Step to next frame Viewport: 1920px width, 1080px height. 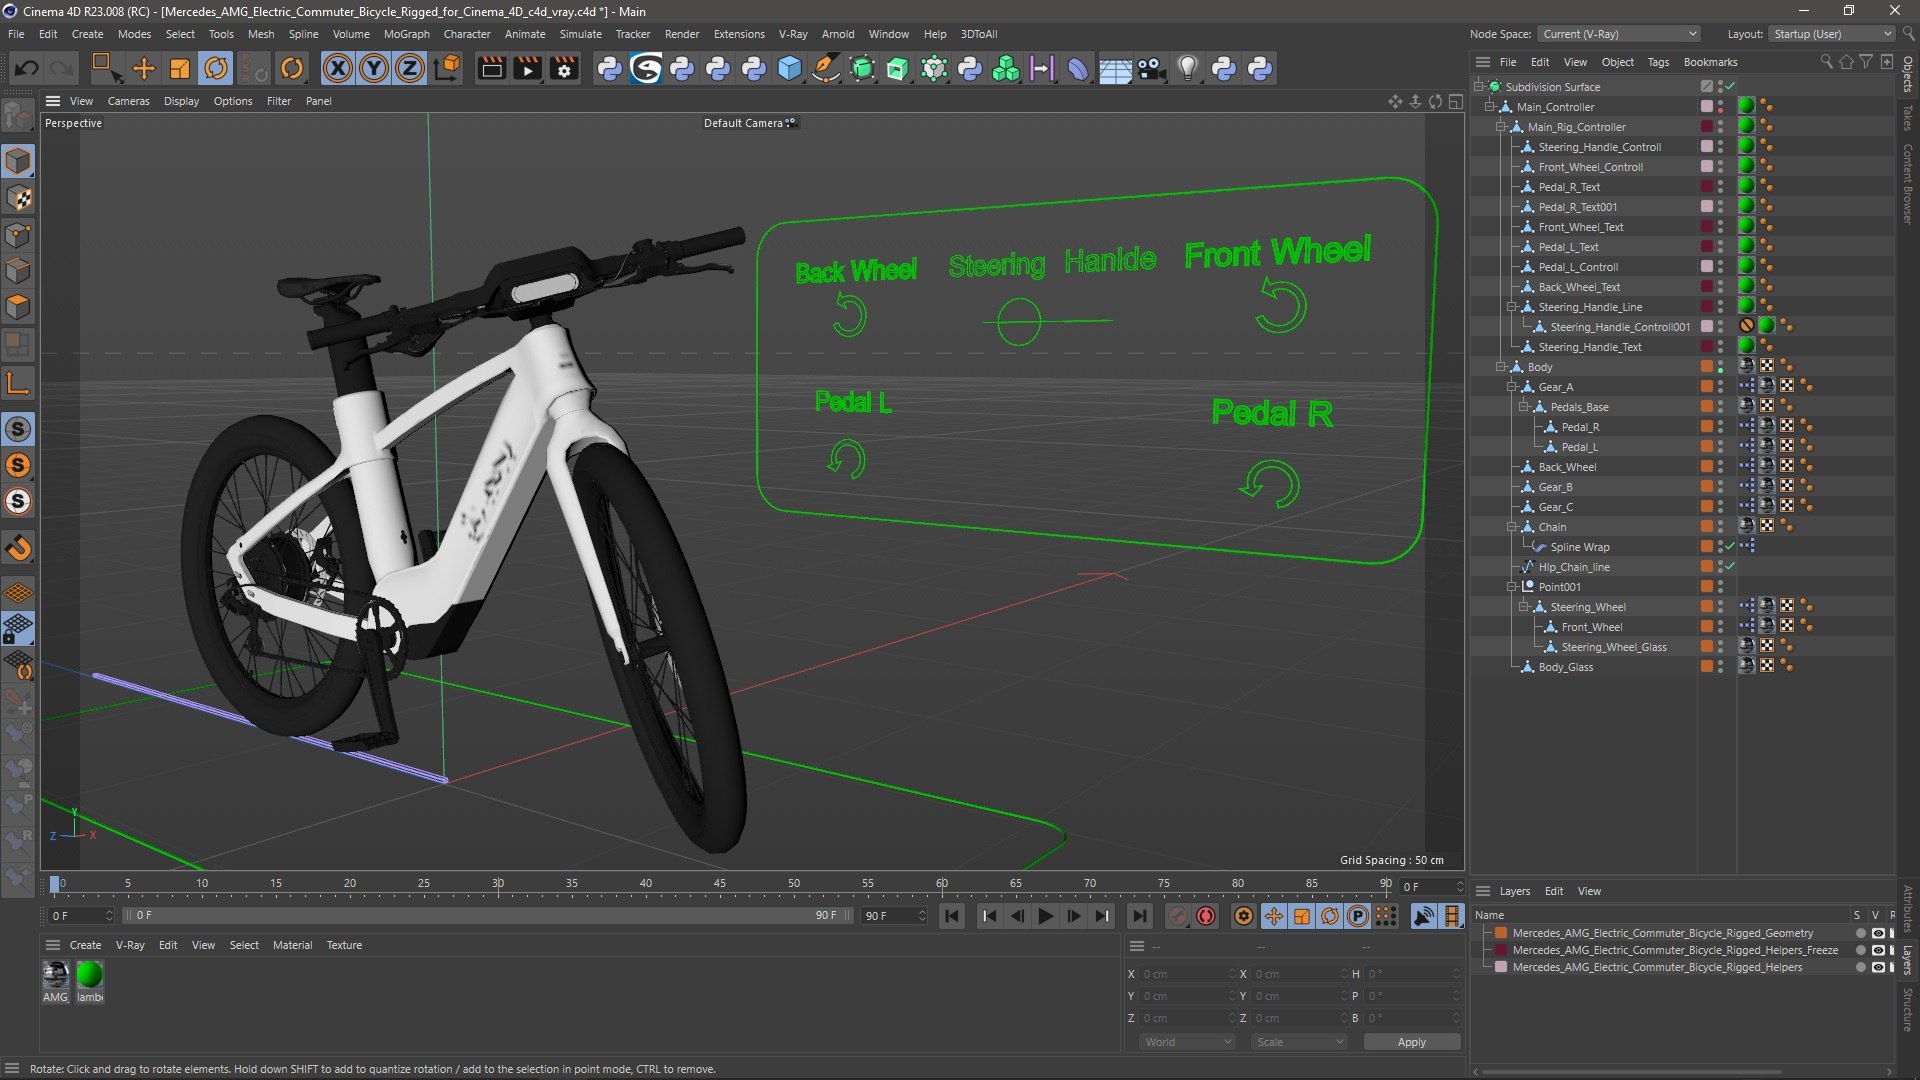click(x=1074, y=916)
